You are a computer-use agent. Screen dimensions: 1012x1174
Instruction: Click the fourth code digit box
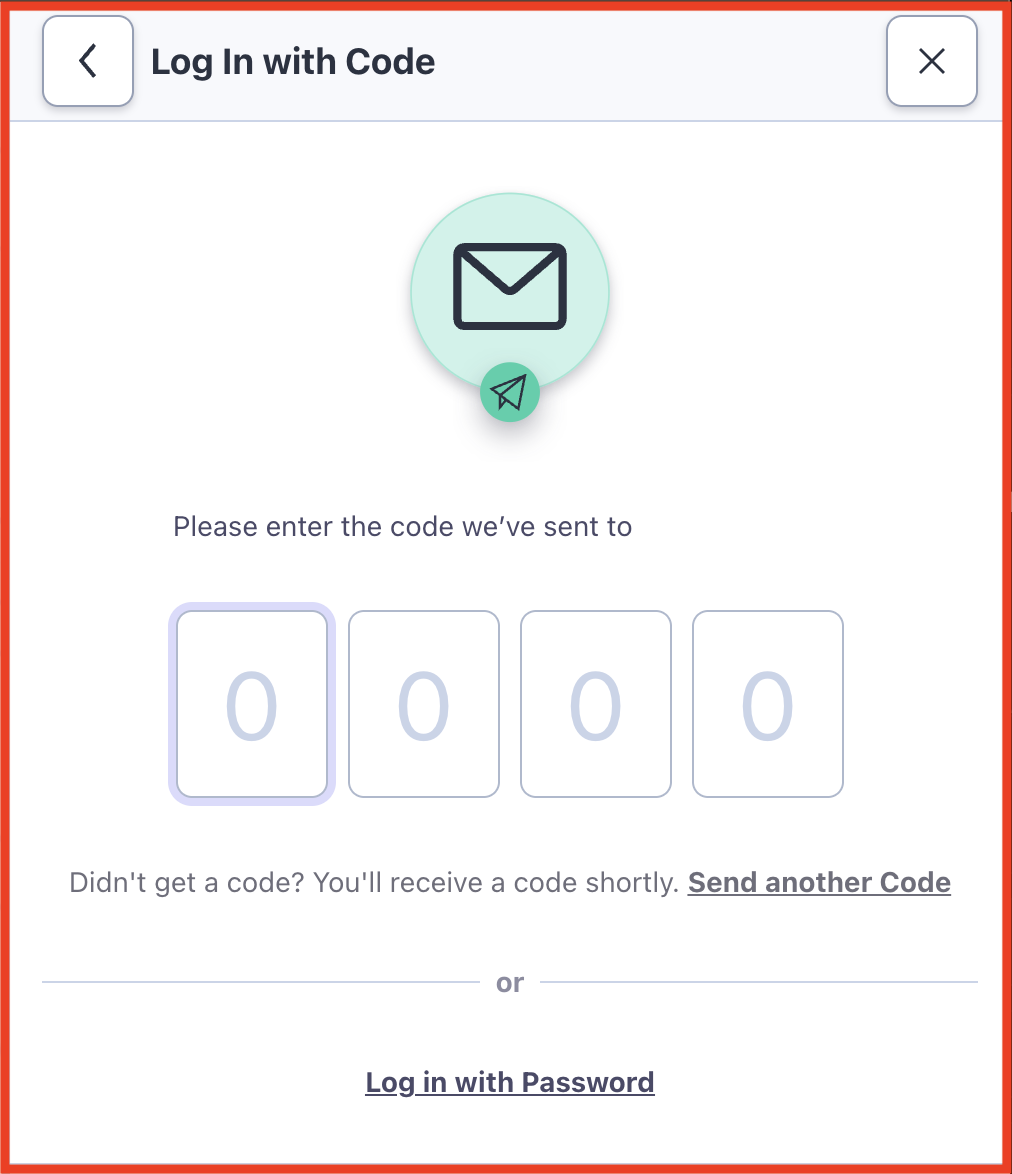pos(768,704)
